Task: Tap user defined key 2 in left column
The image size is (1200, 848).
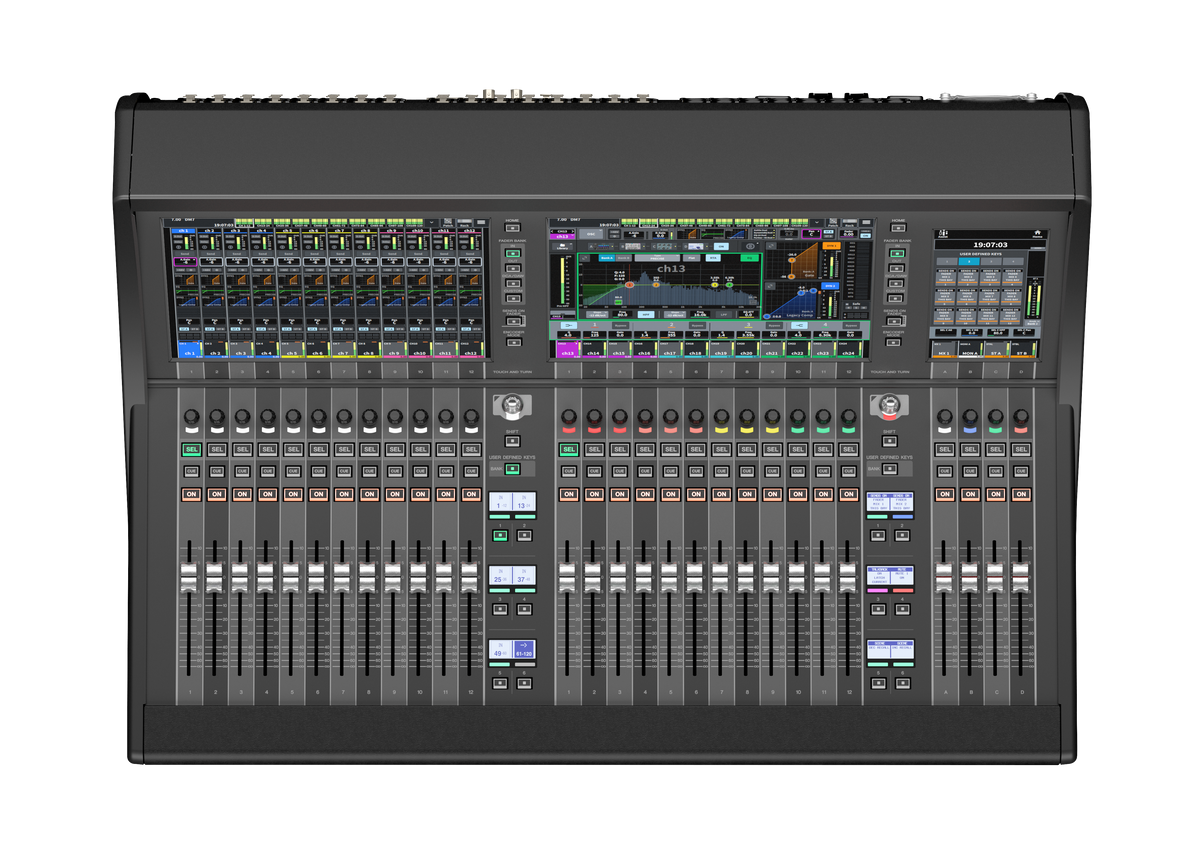Action: (524, 536)
